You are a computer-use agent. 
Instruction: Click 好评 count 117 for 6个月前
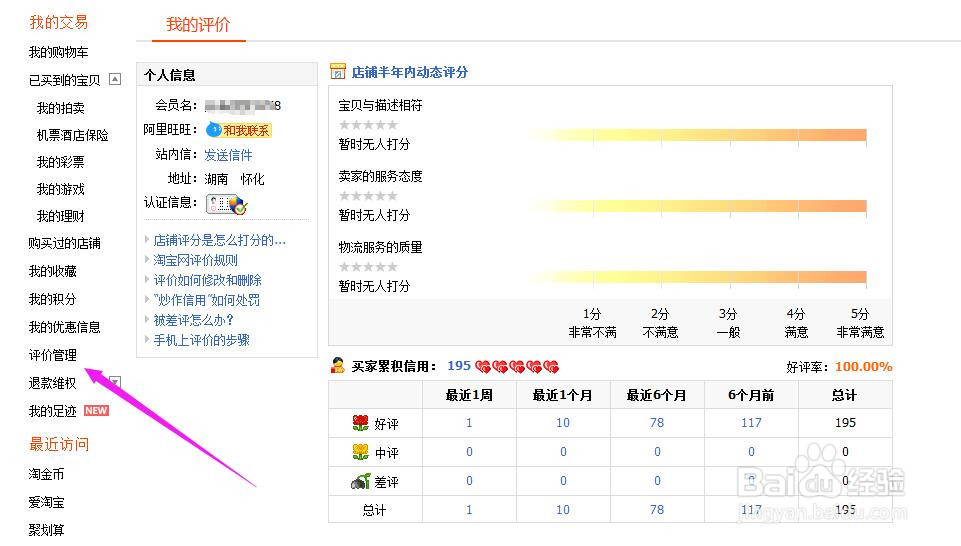(751, 422)
